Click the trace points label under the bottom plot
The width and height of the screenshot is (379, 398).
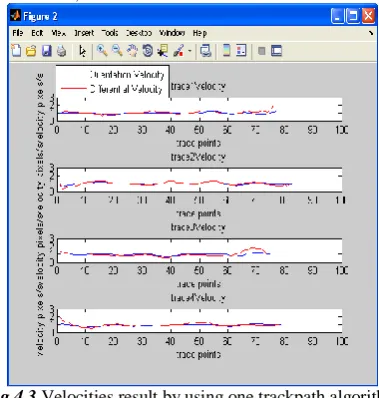tap(198, 354)
